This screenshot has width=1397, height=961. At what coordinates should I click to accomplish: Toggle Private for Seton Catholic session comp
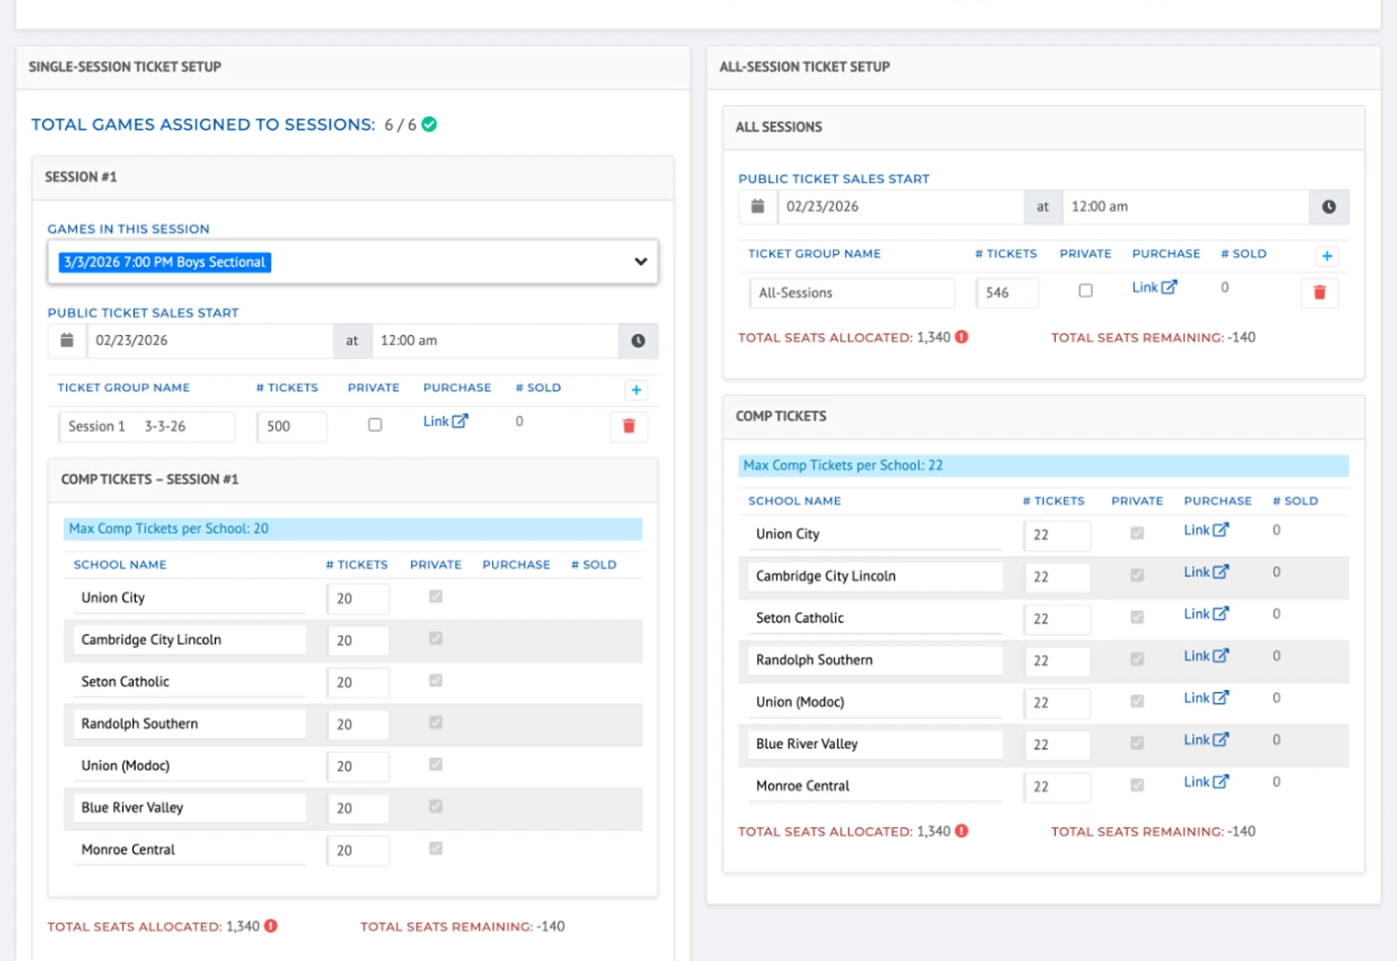click(436, 681)
